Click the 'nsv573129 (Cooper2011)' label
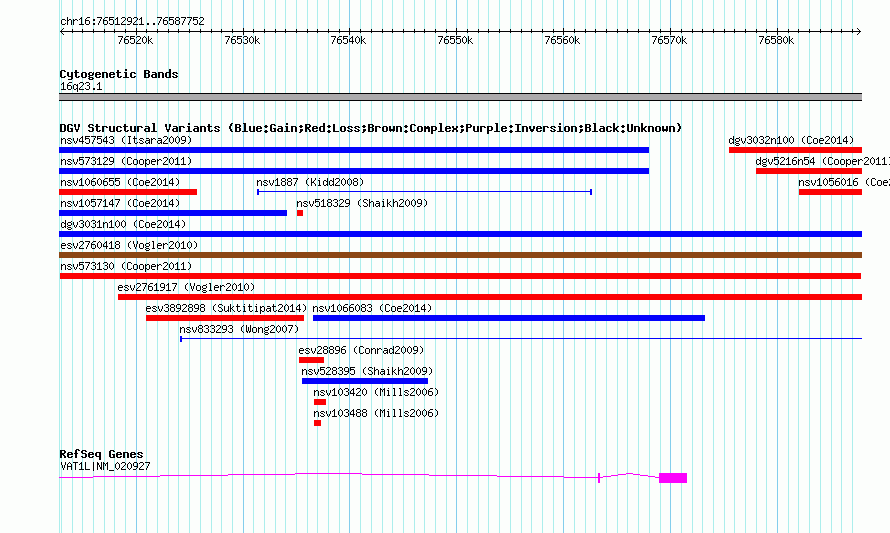 (x=126, y=161)
